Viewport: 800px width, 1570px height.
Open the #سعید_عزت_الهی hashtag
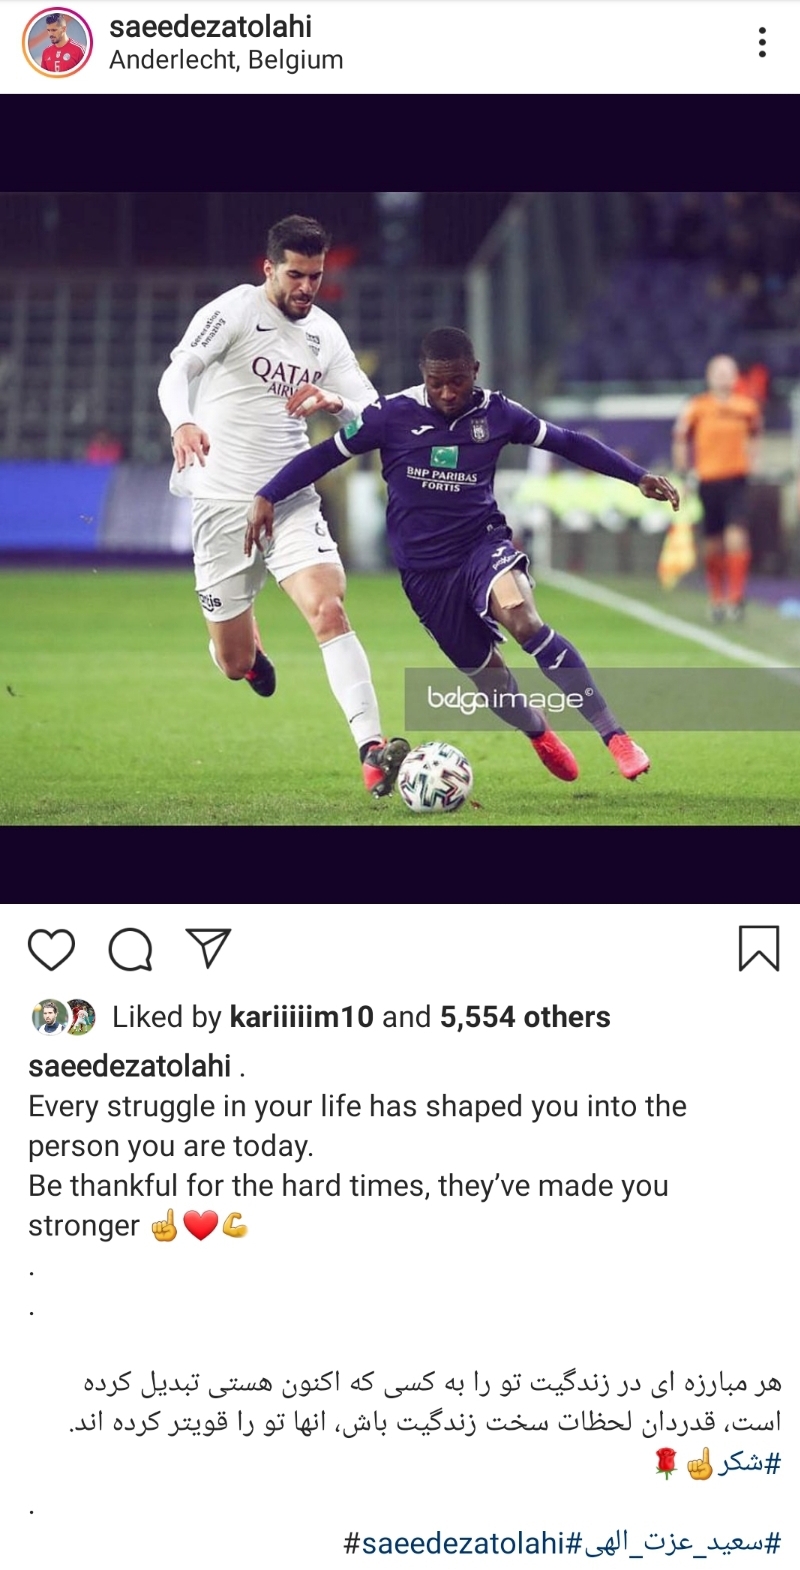(675, 1543)
